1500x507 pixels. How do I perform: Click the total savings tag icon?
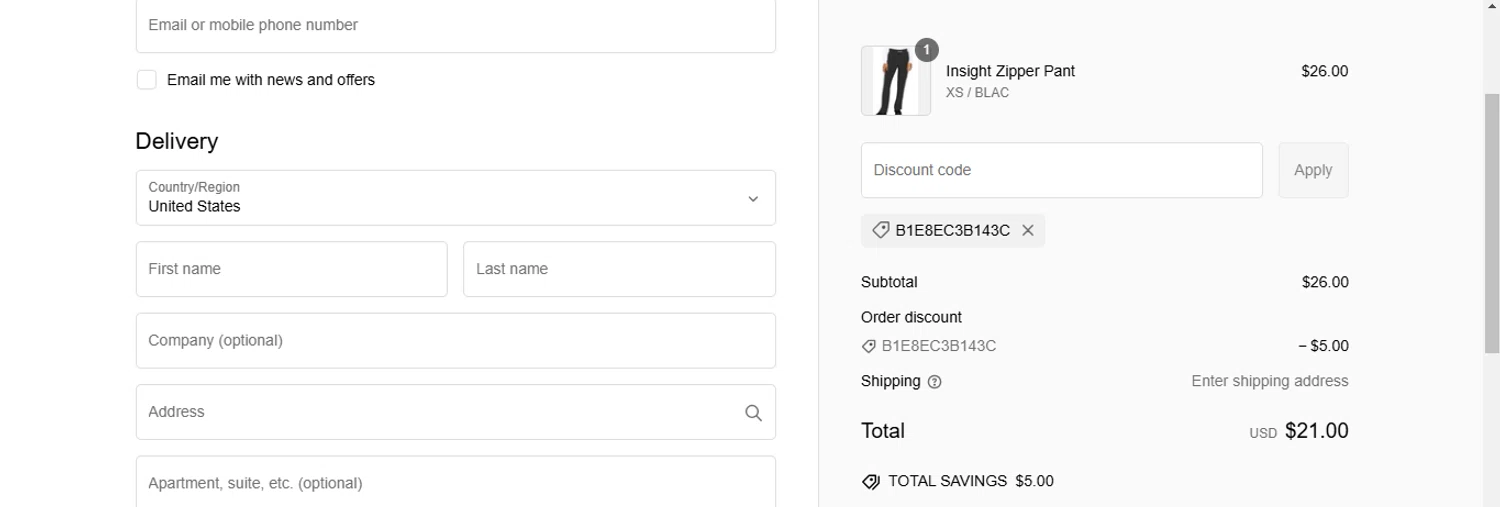(871, 482)
